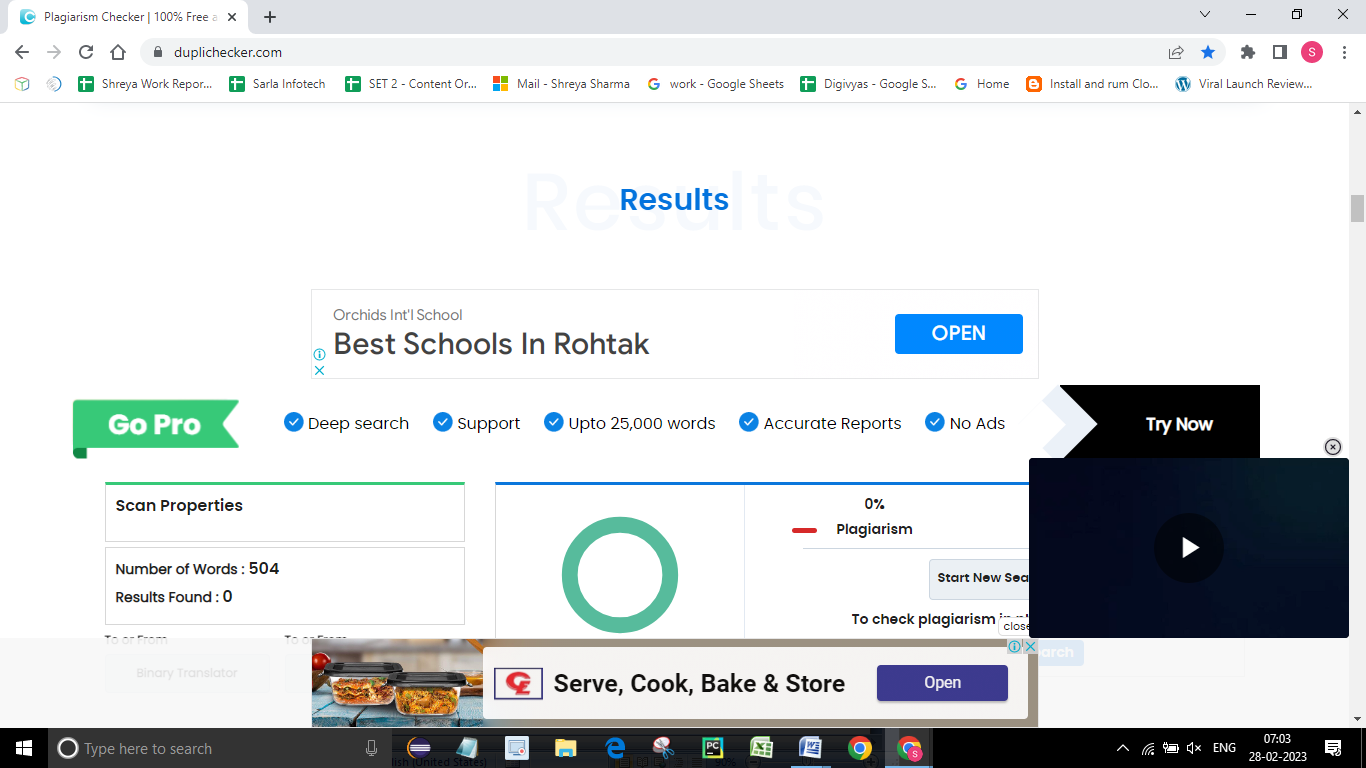1366x768 pixels.
Task: Open the browser home page
Action: [x=118, y=52]
